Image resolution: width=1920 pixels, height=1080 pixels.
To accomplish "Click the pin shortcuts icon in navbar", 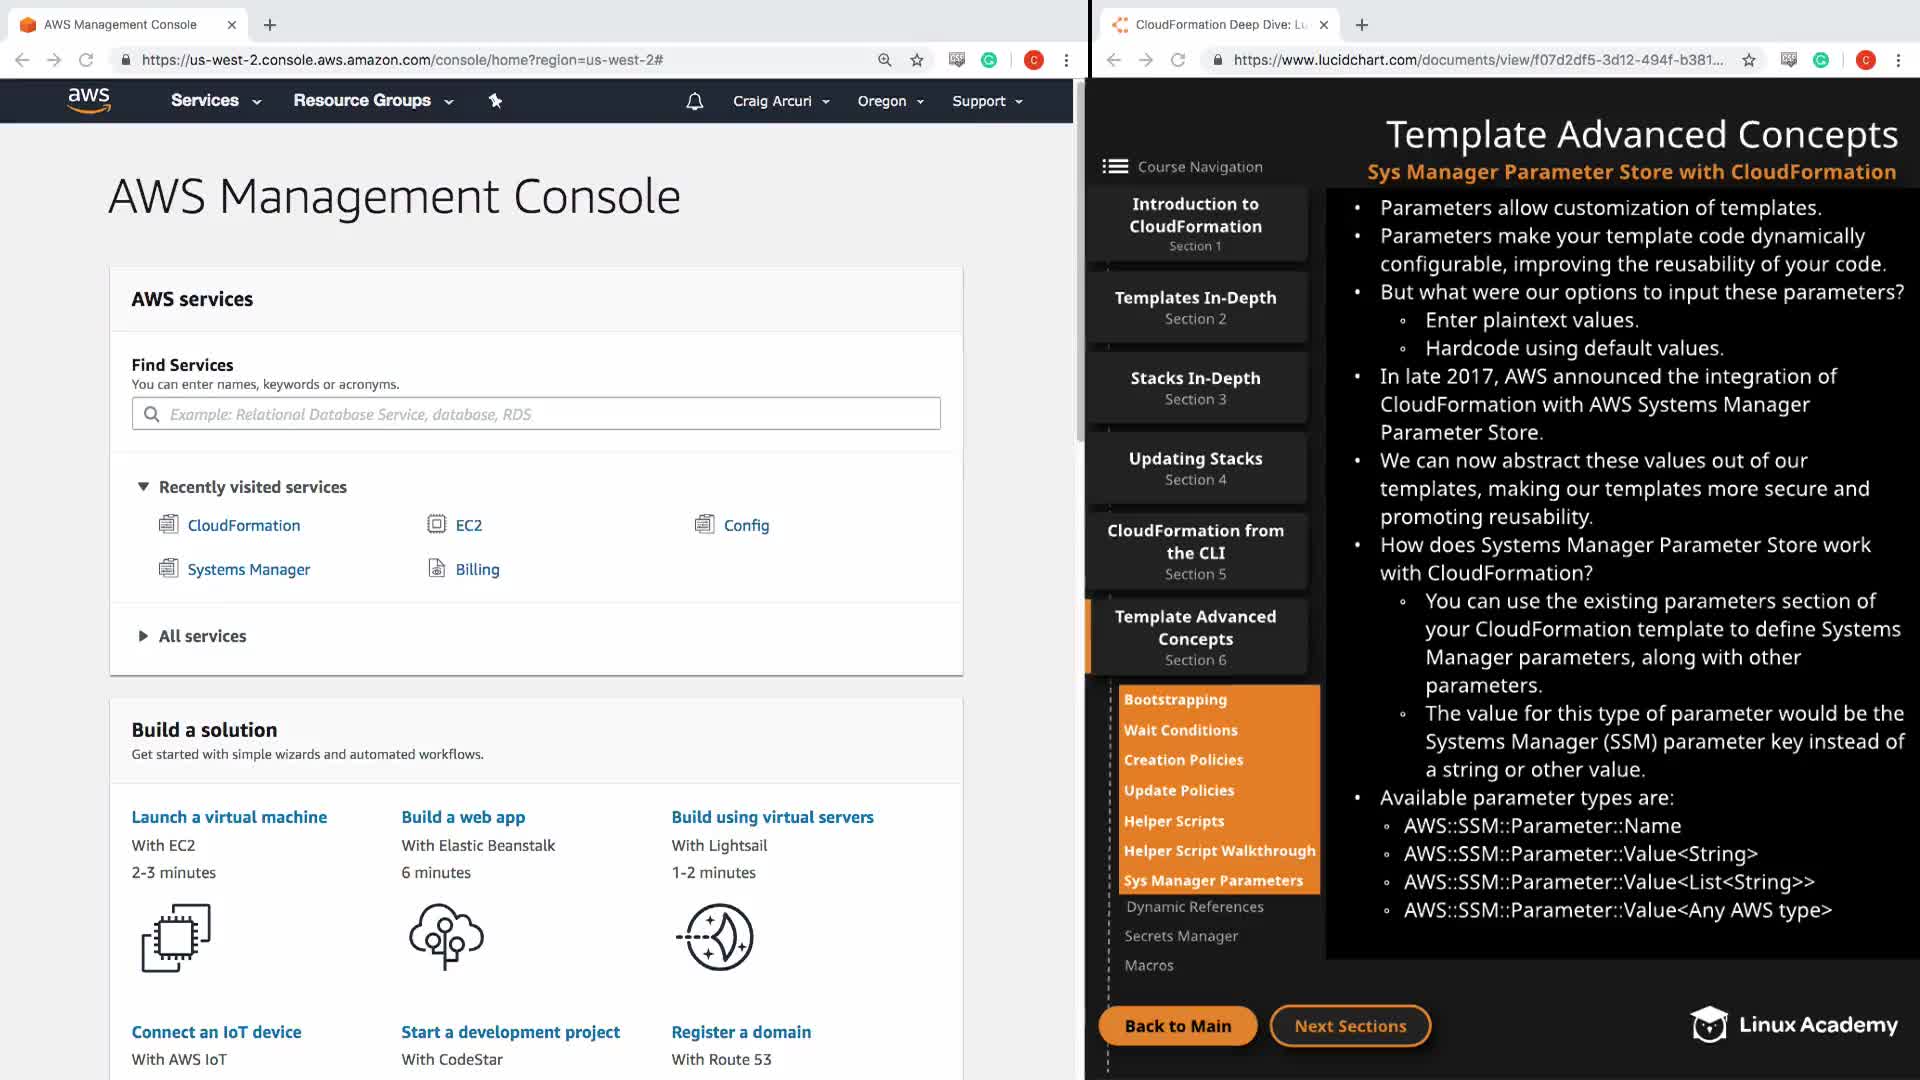I will tap(495, 100).
